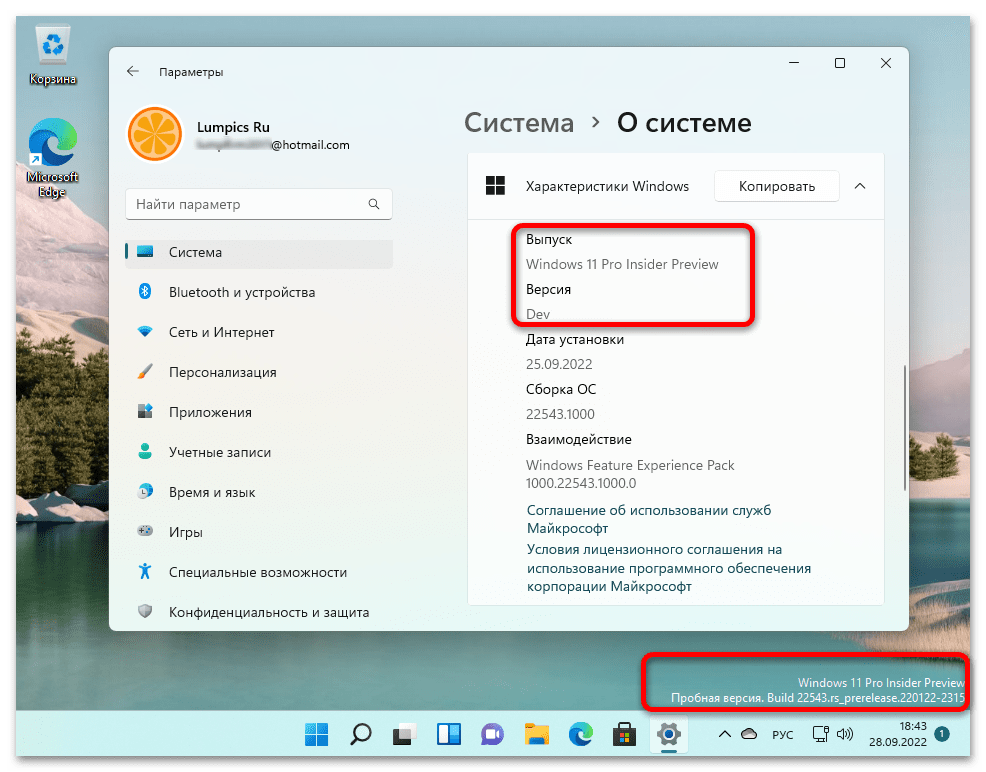986x772 pixels.
Task: Collapse the Характеристики Windows section
Action: click(860, 186)
